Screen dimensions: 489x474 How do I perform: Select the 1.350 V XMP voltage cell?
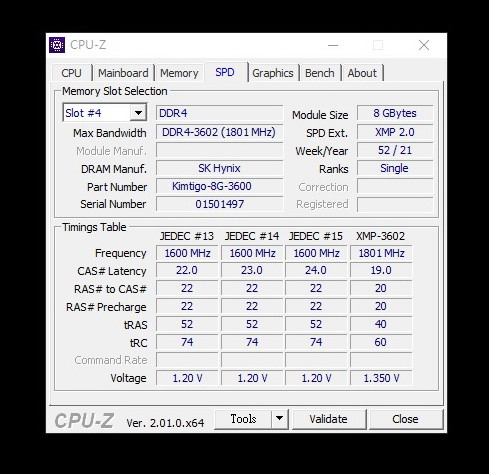381,378
